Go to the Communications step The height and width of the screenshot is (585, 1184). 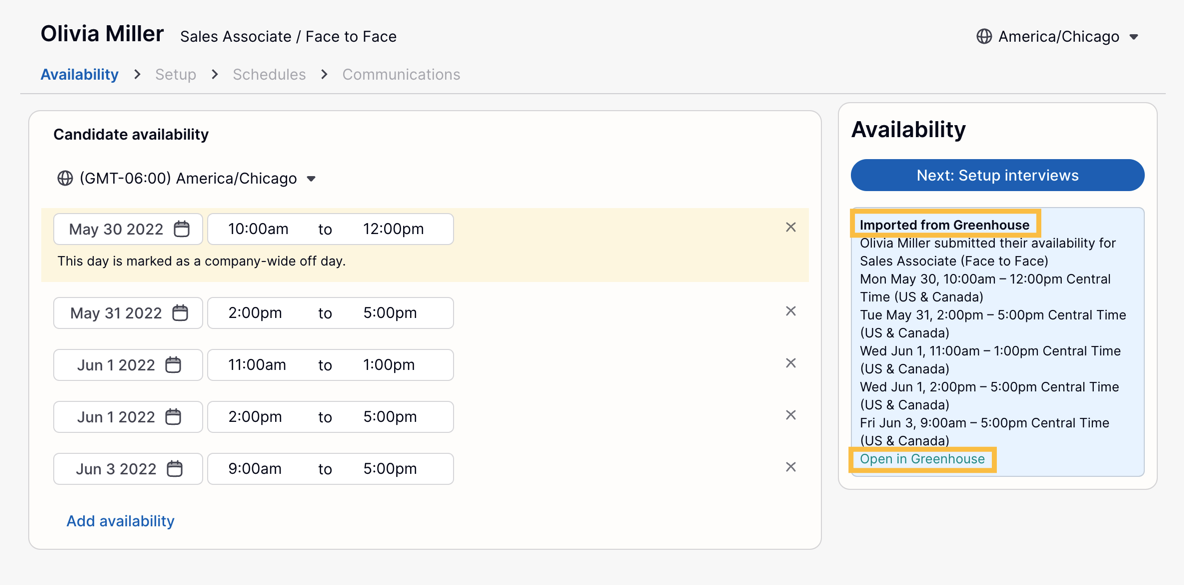401,75
